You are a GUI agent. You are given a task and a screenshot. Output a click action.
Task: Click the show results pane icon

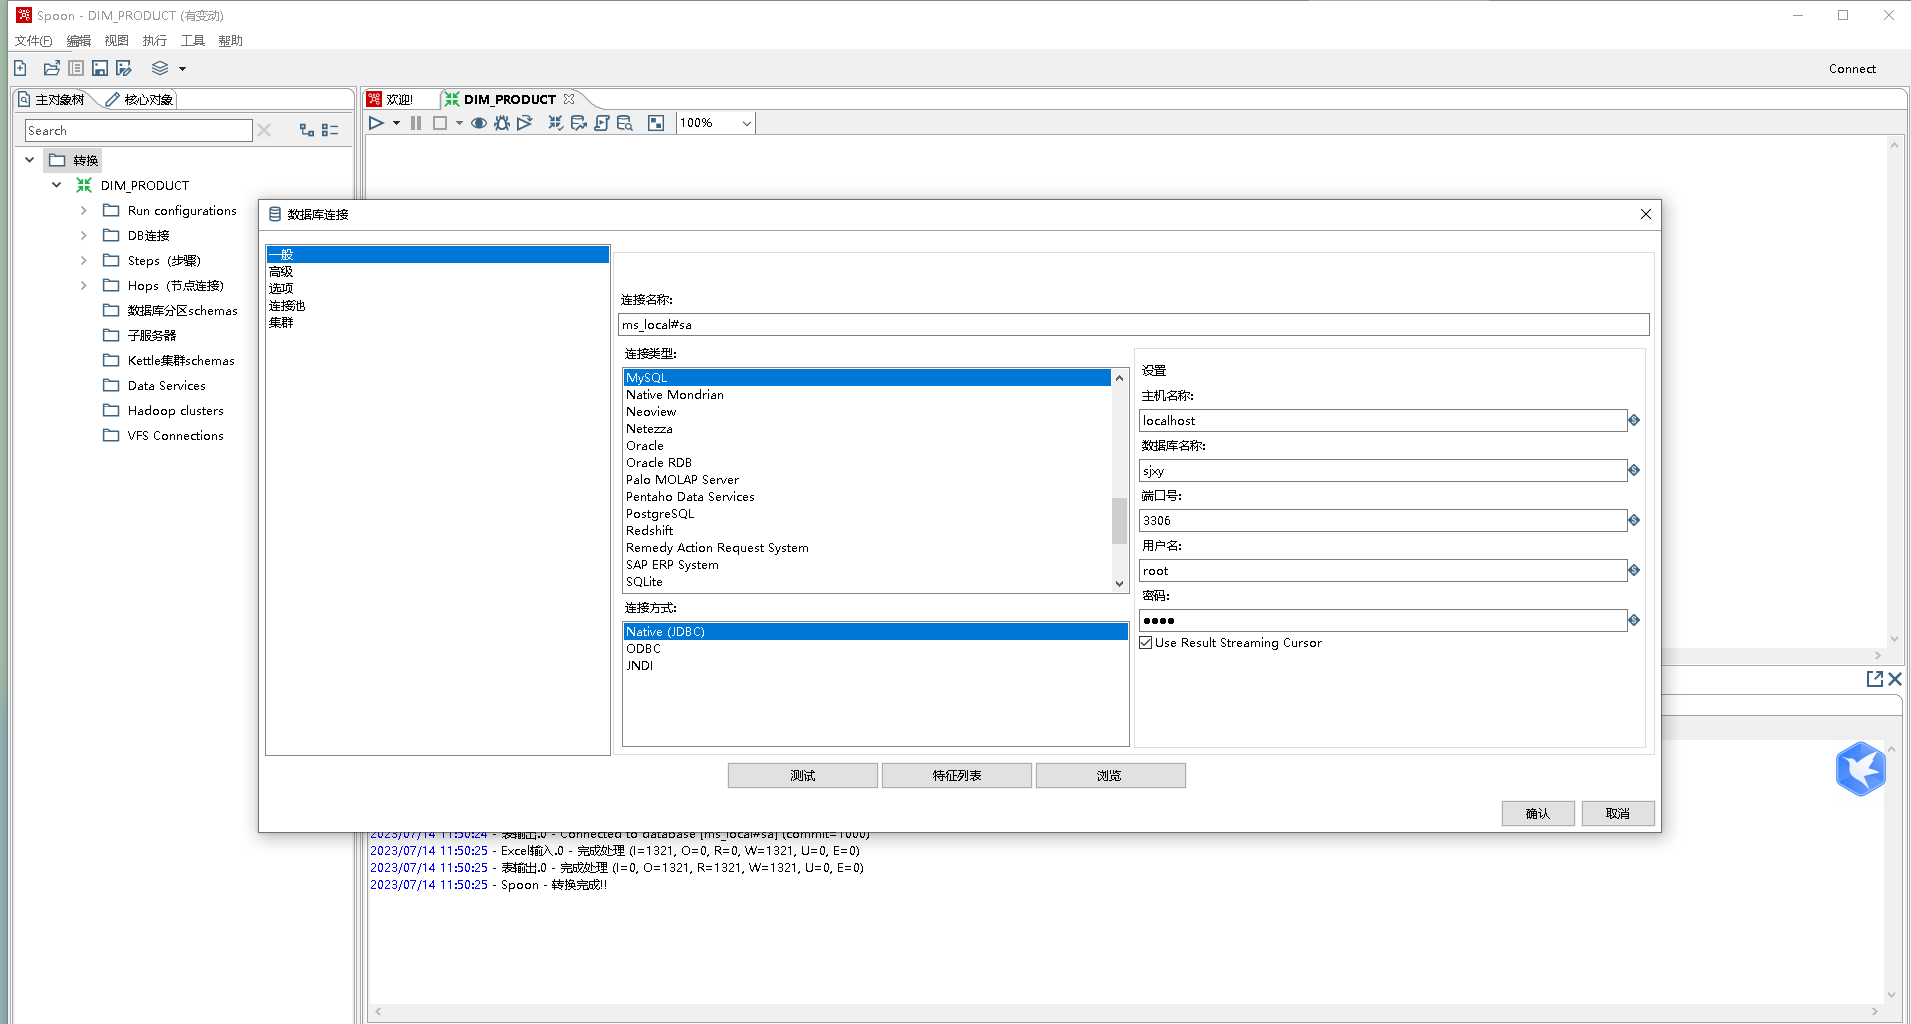point(656,123)
